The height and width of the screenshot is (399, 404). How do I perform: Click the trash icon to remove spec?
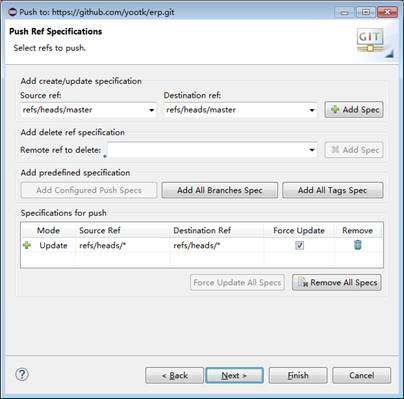pos(357,245)
